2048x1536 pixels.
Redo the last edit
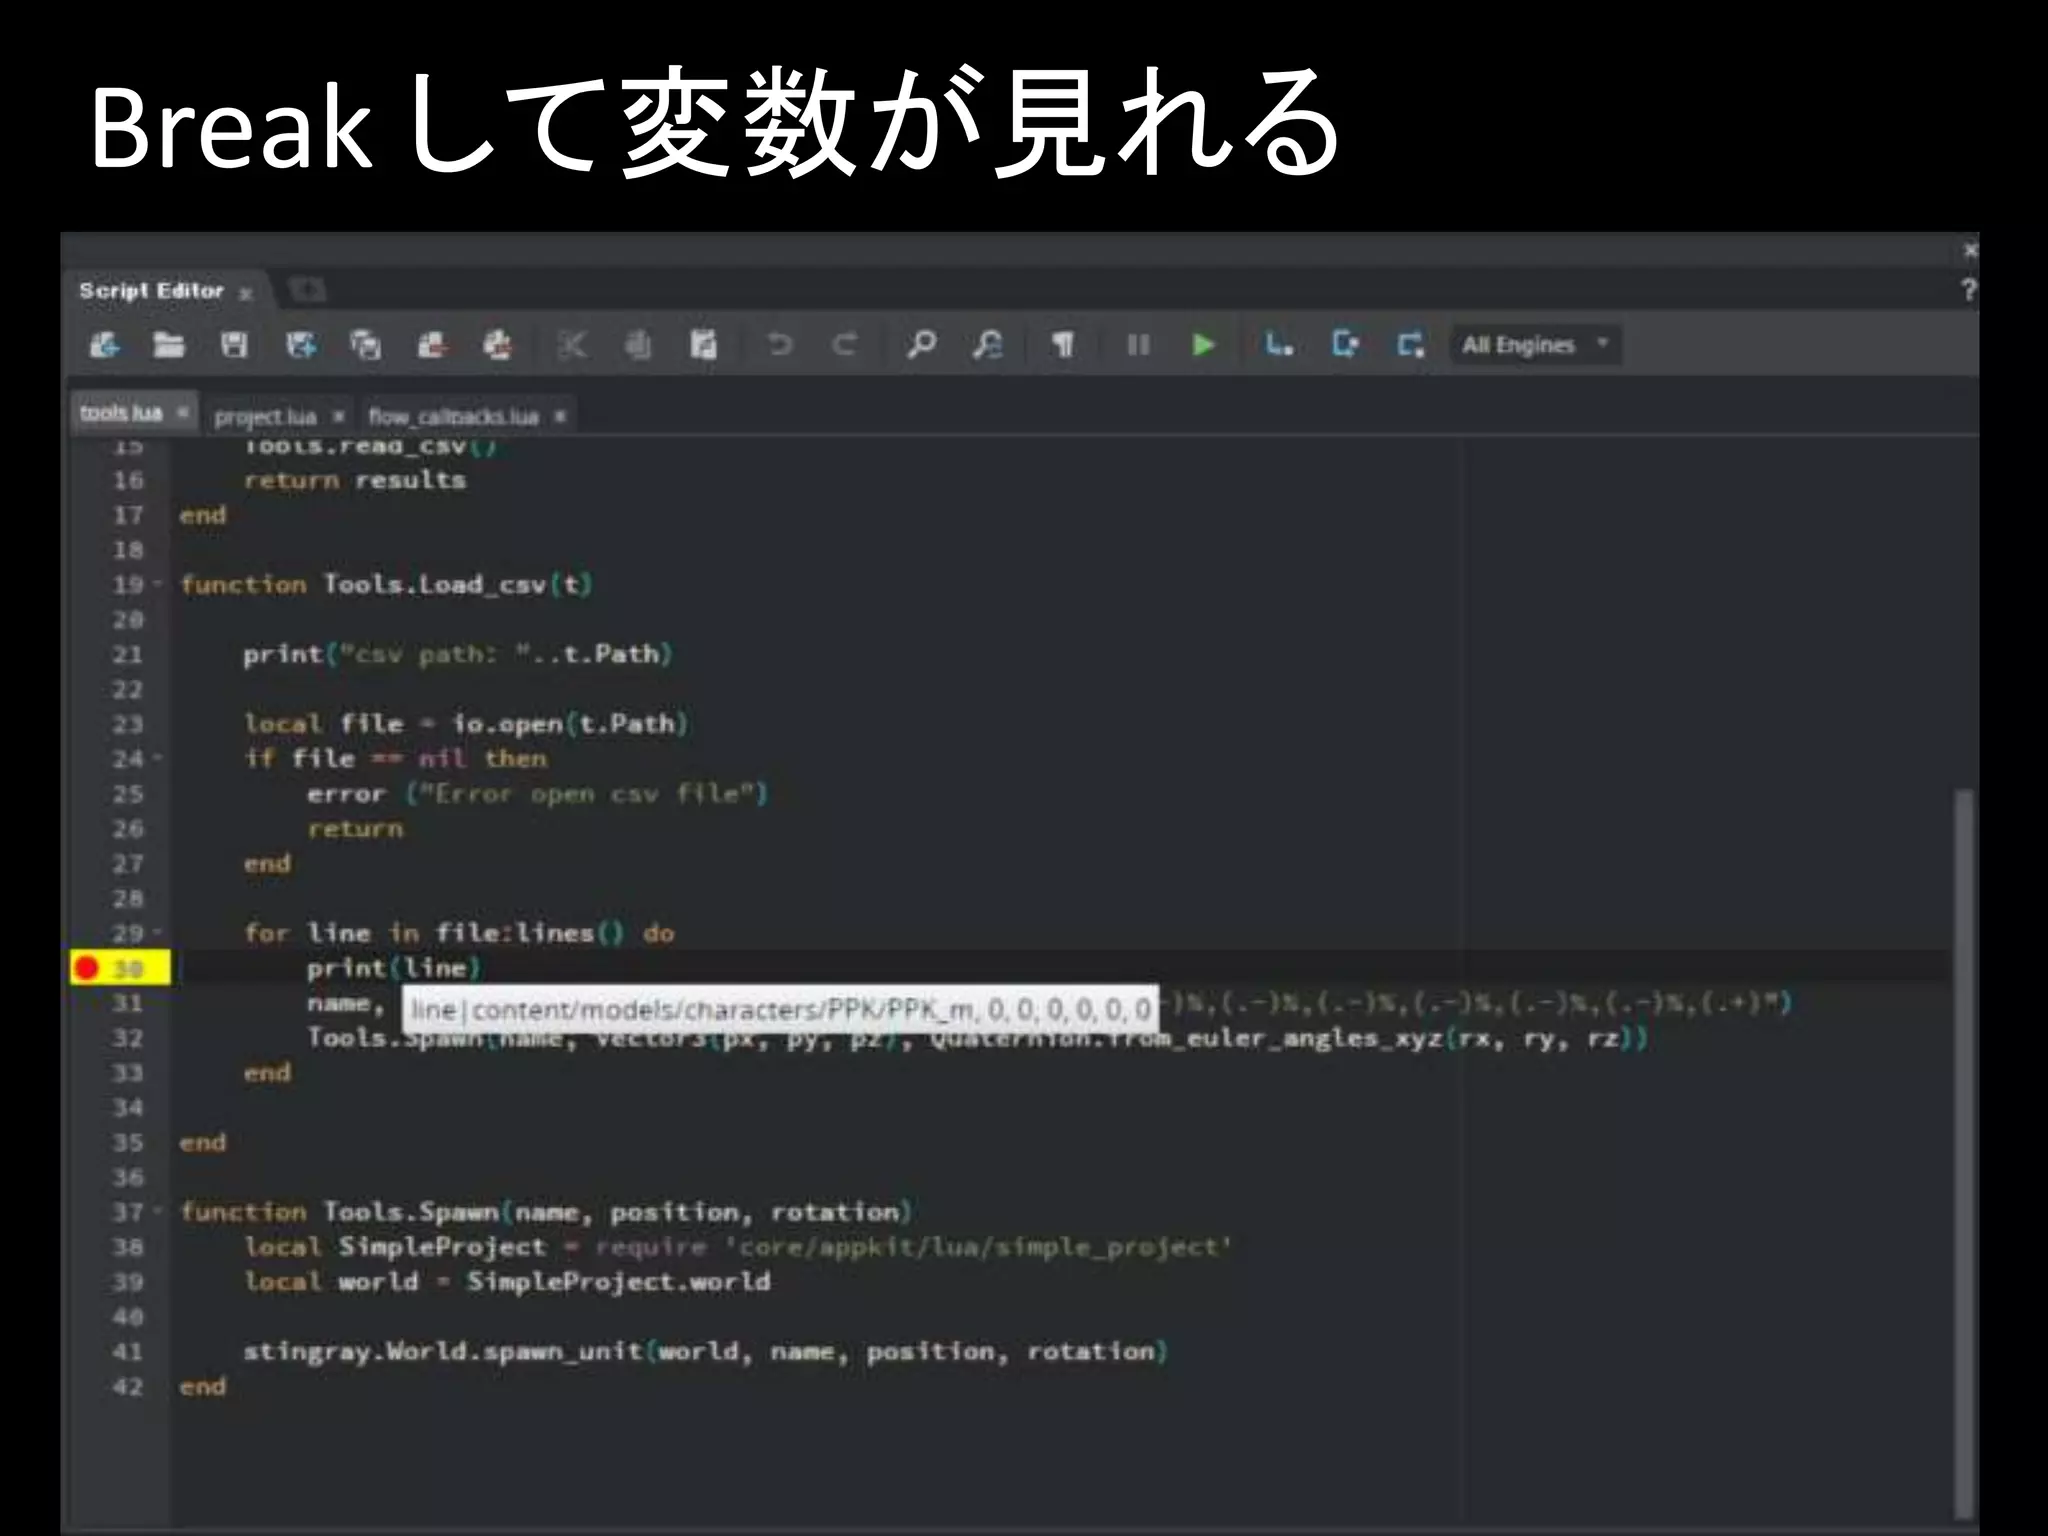[x=845, y=345]
